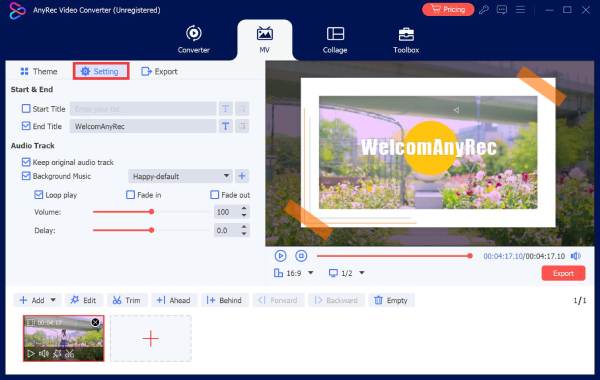The image size is (600, 380).
Task: Uncheck the End Title checkbox
Action: (26, 126)
